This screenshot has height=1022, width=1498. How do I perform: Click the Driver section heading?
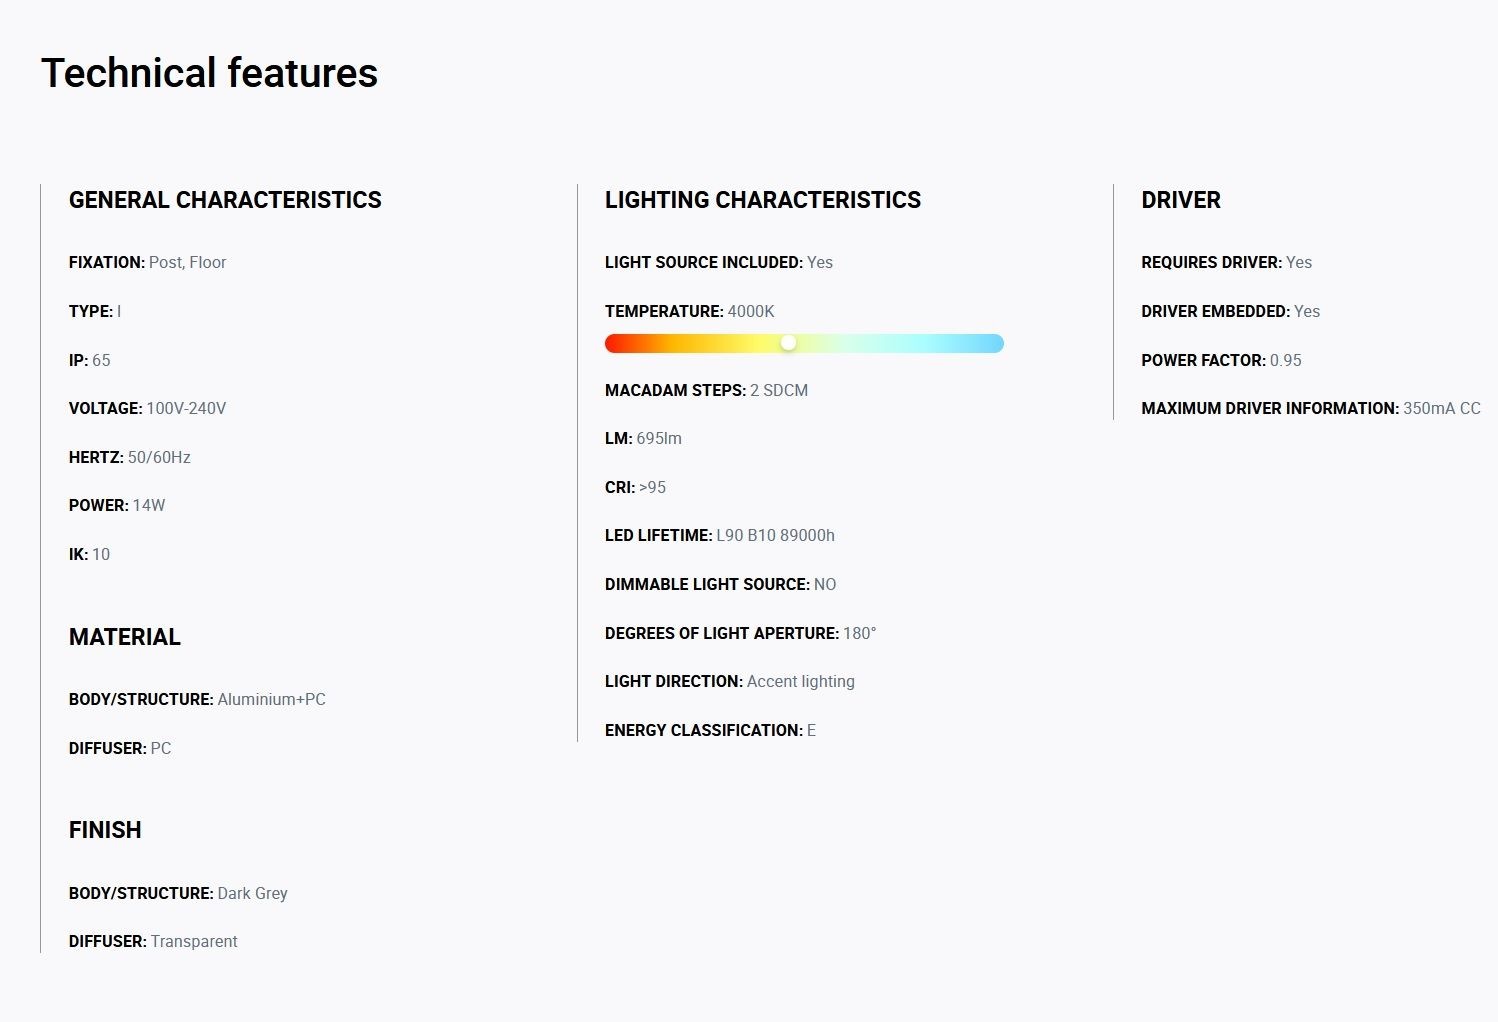1181,200
